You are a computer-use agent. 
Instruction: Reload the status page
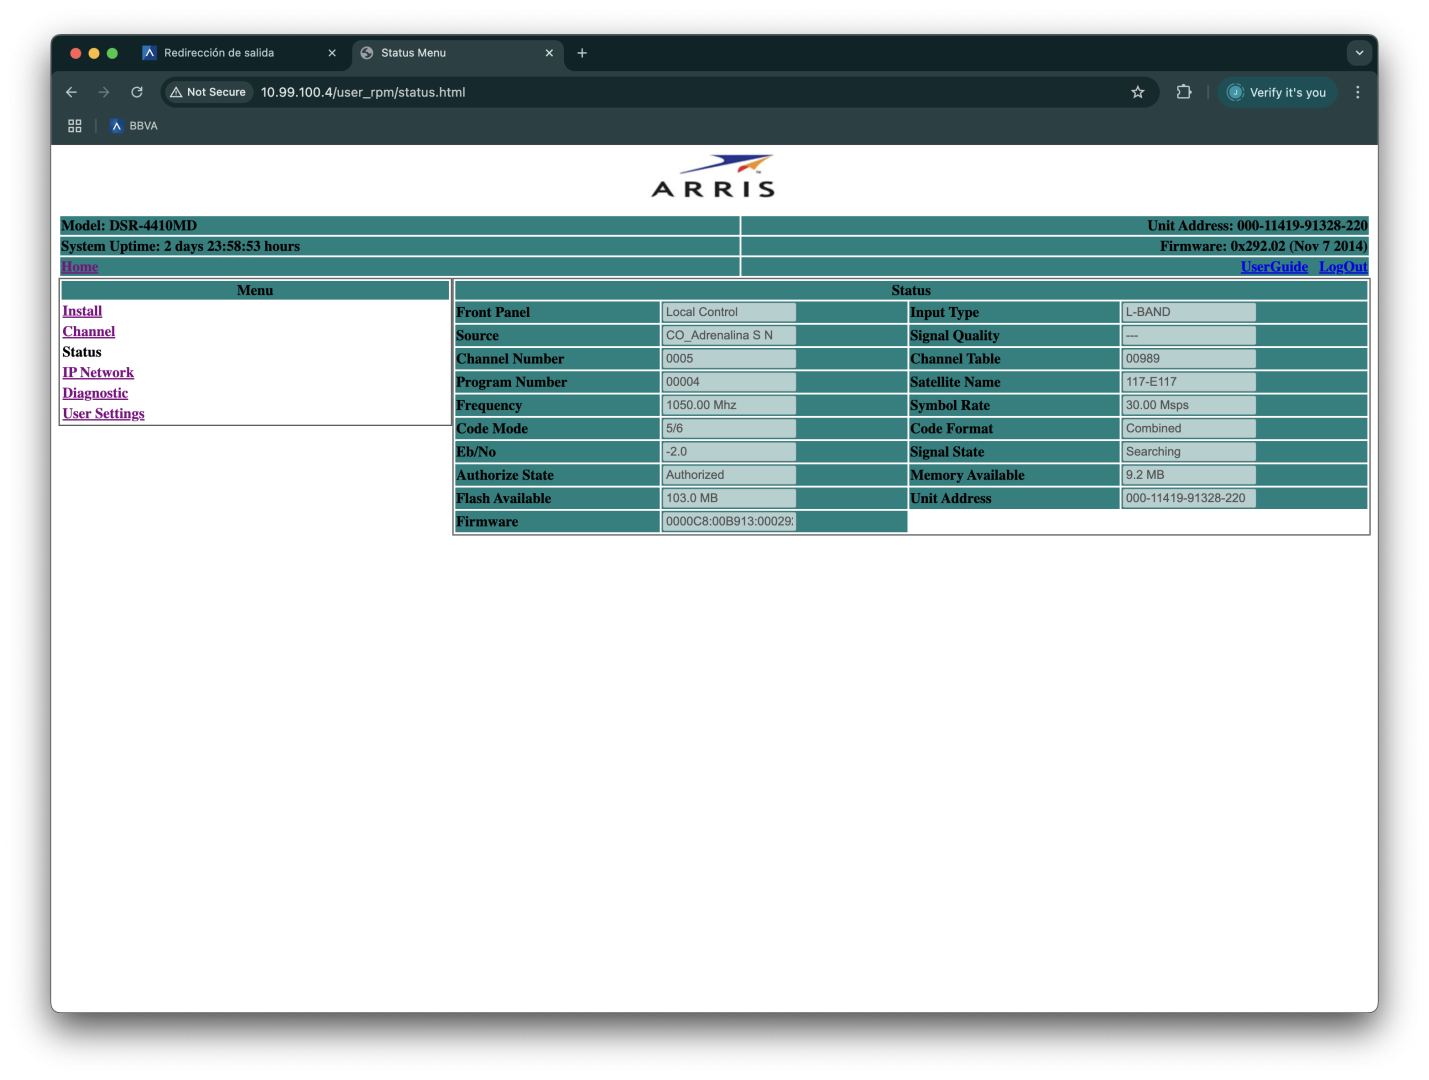point(137,92)
